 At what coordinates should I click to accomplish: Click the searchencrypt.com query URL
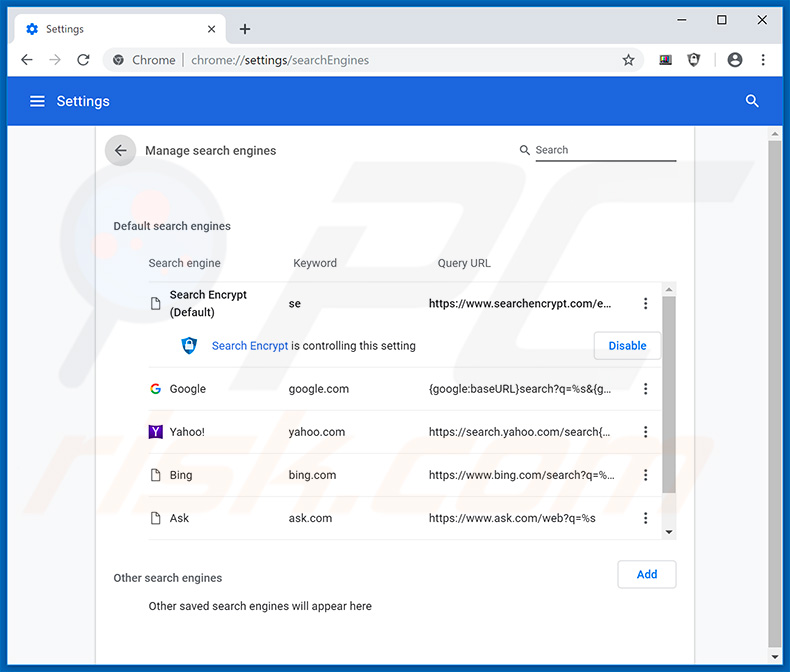pos(519,303)
